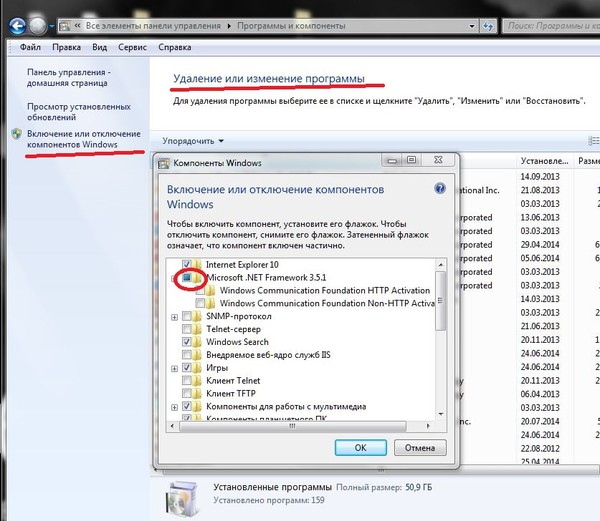Viewport: 600px width, 521px height.
Task: Uncheck the Игры checkbox
Action: (187, 368)
